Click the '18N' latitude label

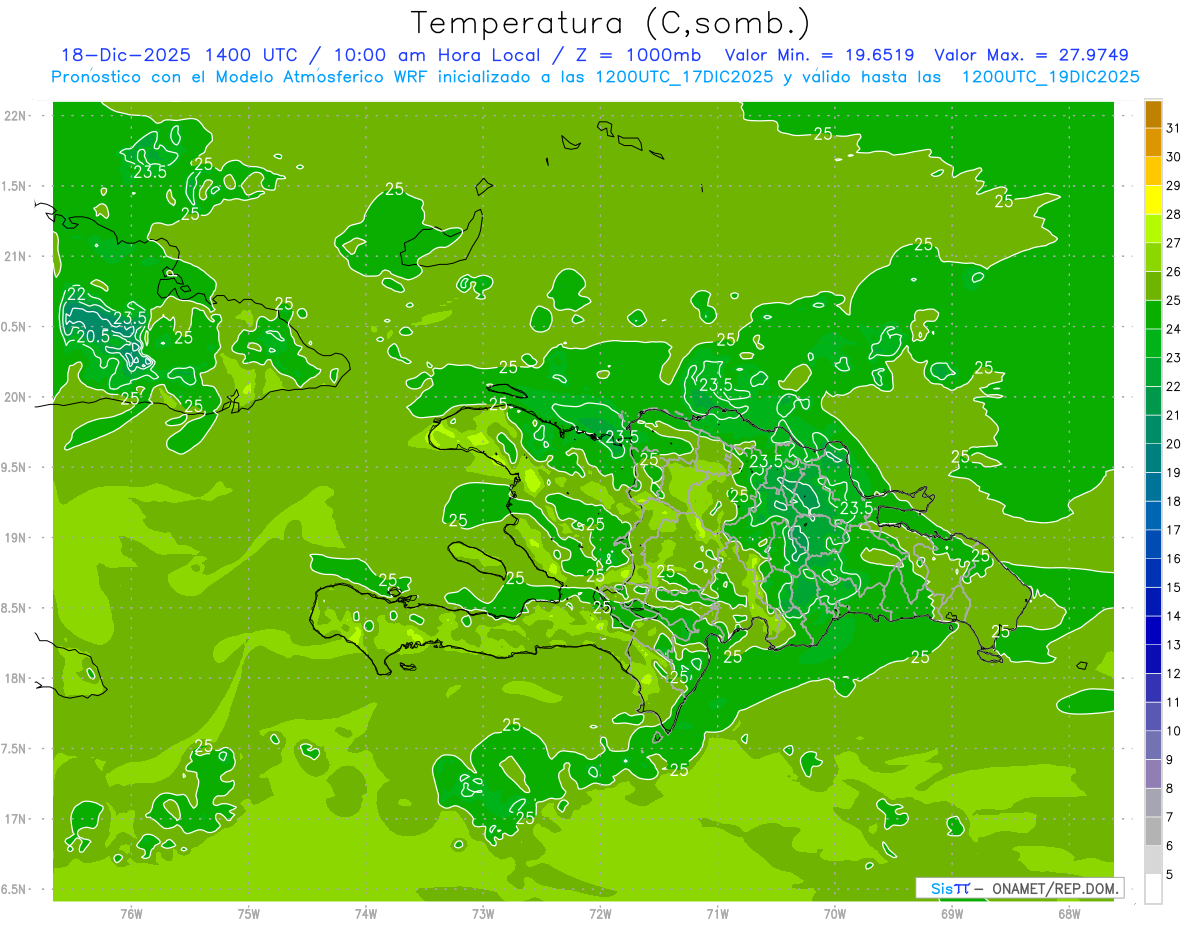[17, 679]
